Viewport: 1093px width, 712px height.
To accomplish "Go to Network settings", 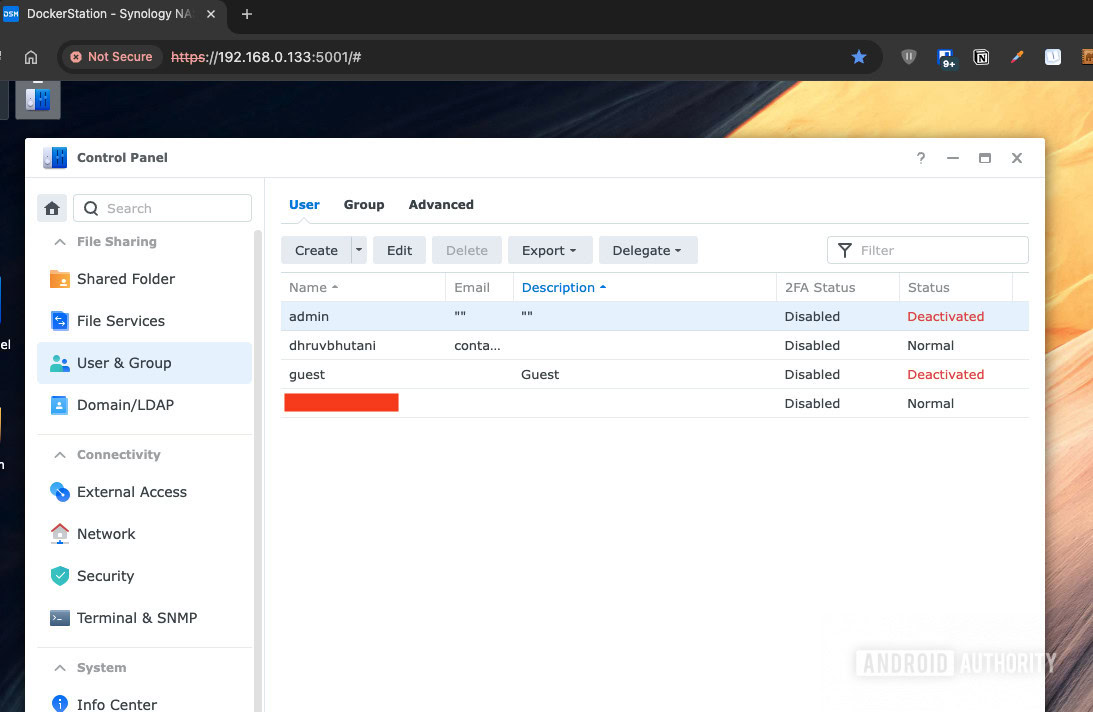I will (x=106, y=534).
